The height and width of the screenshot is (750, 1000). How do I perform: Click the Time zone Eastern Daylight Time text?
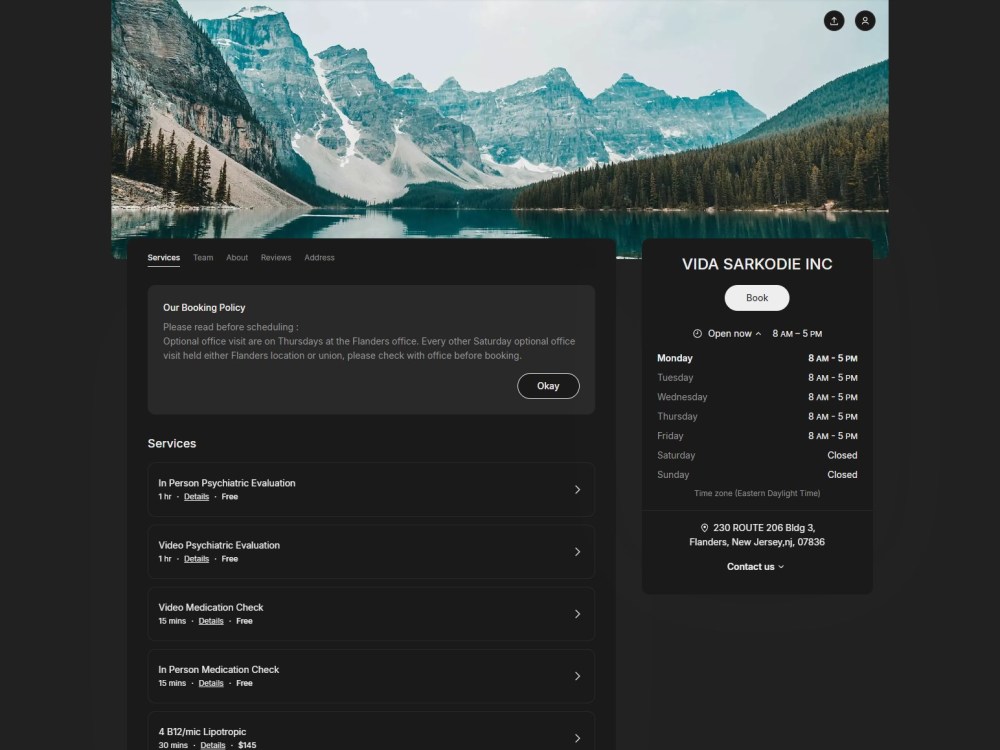(757, 493)
